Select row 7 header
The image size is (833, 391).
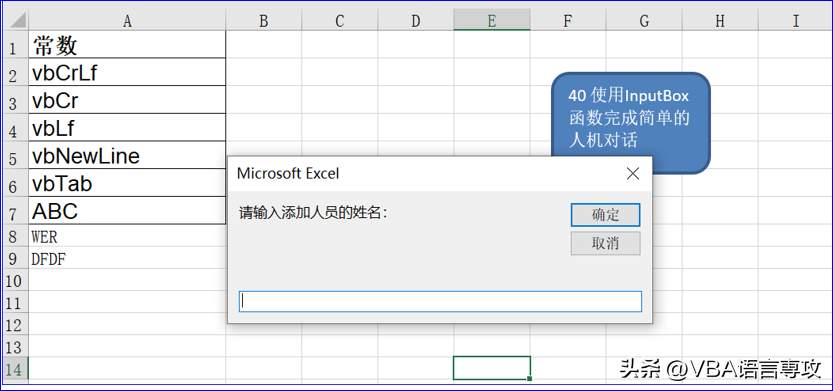(14, 210)
